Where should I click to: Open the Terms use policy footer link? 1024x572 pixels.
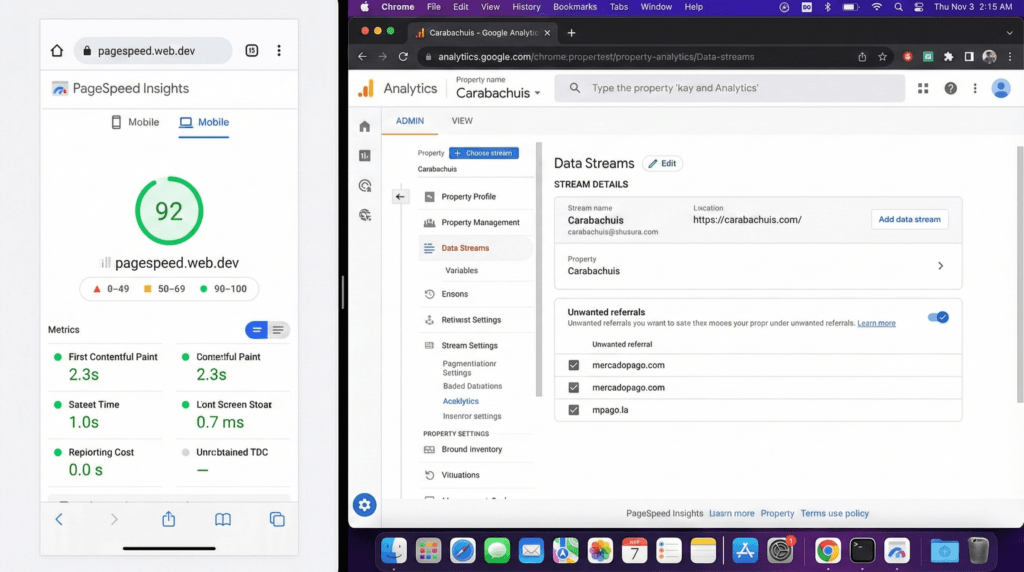835,513
